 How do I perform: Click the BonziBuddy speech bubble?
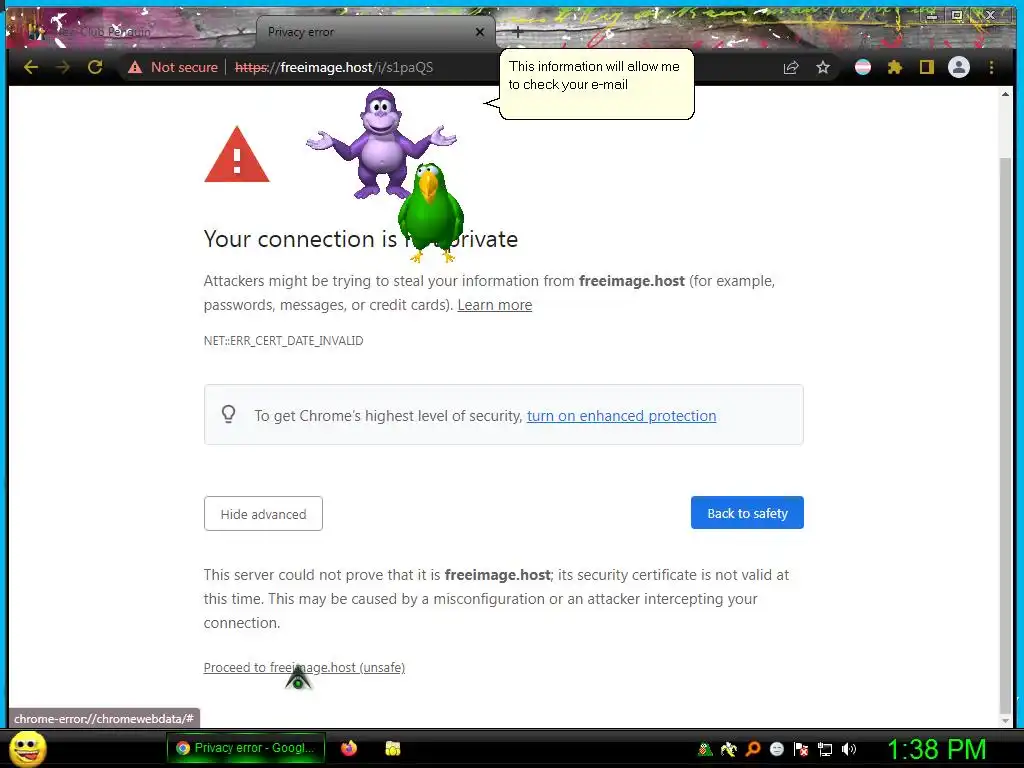pos(596,84)
